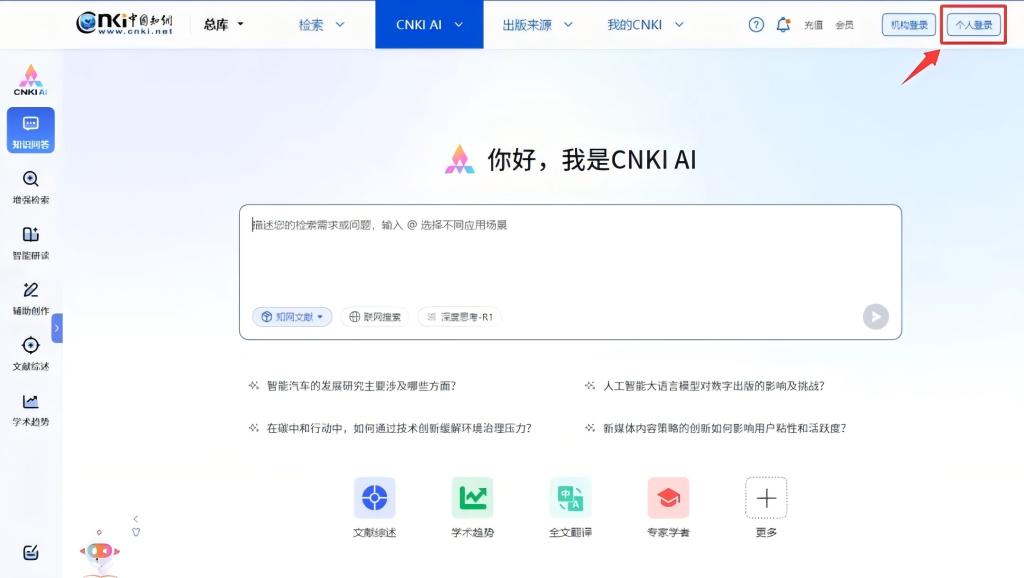This screenshot has height=578, width=1024.
Task: Click the 个人登录 button
Action: pyautogui.click(x=973, y=25)
